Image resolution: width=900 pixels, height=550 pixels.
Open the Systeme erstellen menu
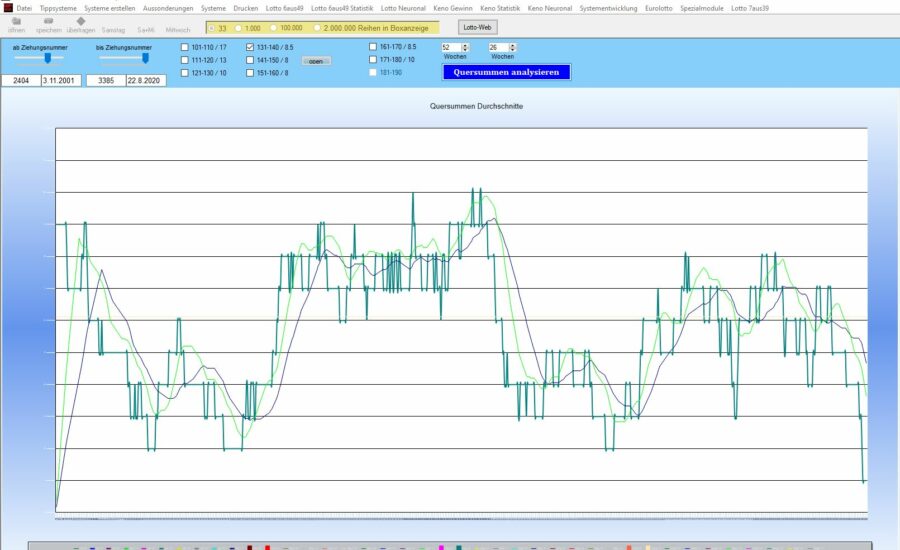click(x=110, y=8)
